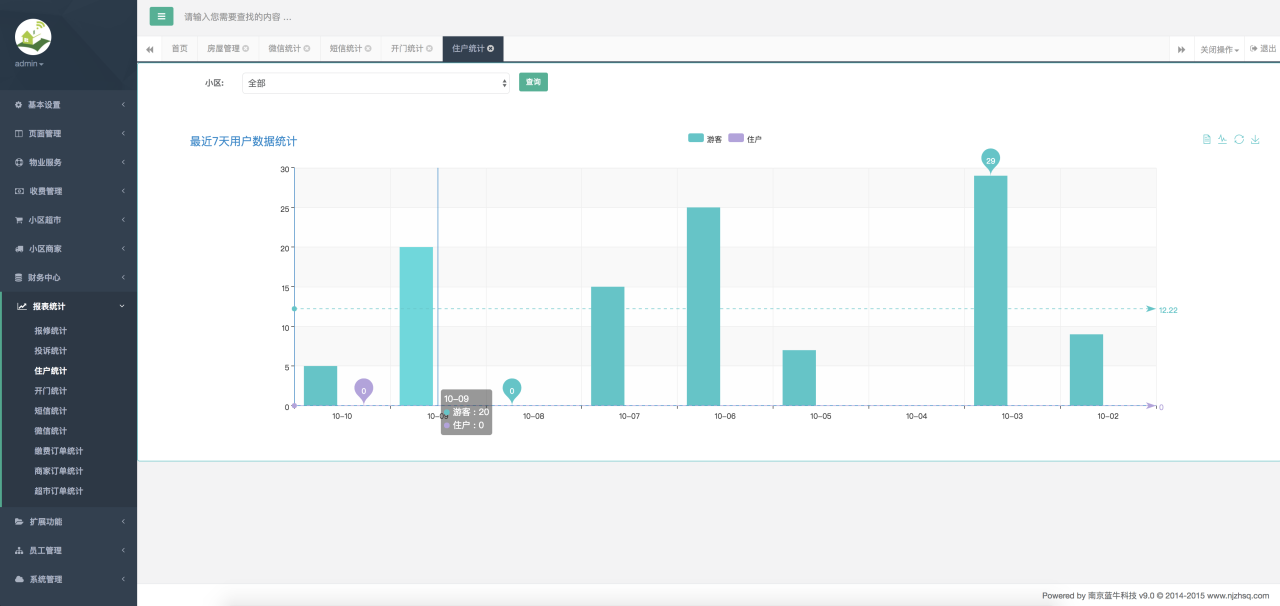Image resolution: width=1280 pixels, height=606 pixels.
Task: Toggle the 游客 legend series
Action: (704, 139)
